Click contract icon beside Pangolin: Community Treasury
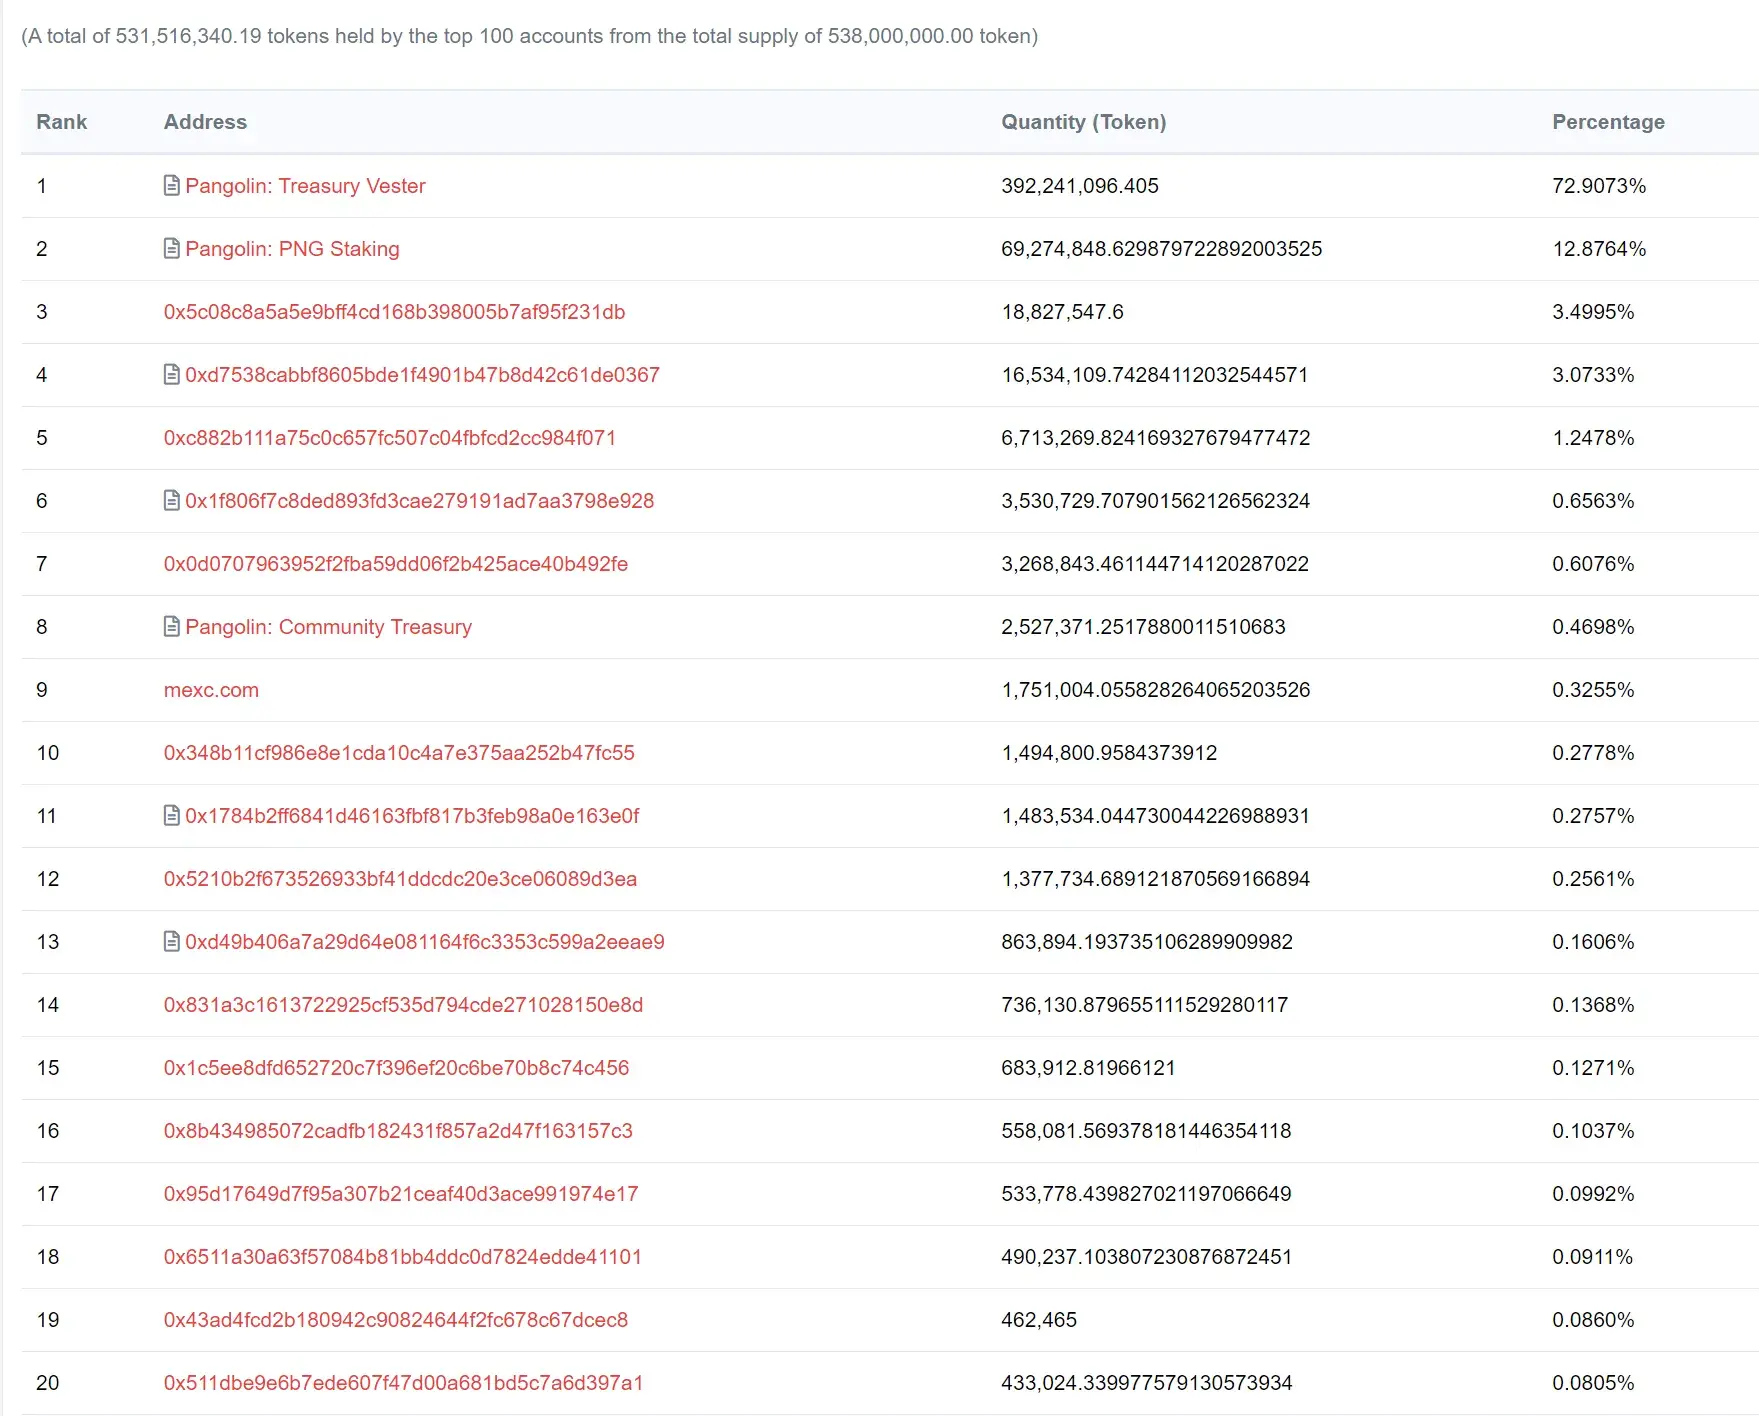Image resolution: width=1759 pixels, height=1416 pixels. click(x=172, y=627)
